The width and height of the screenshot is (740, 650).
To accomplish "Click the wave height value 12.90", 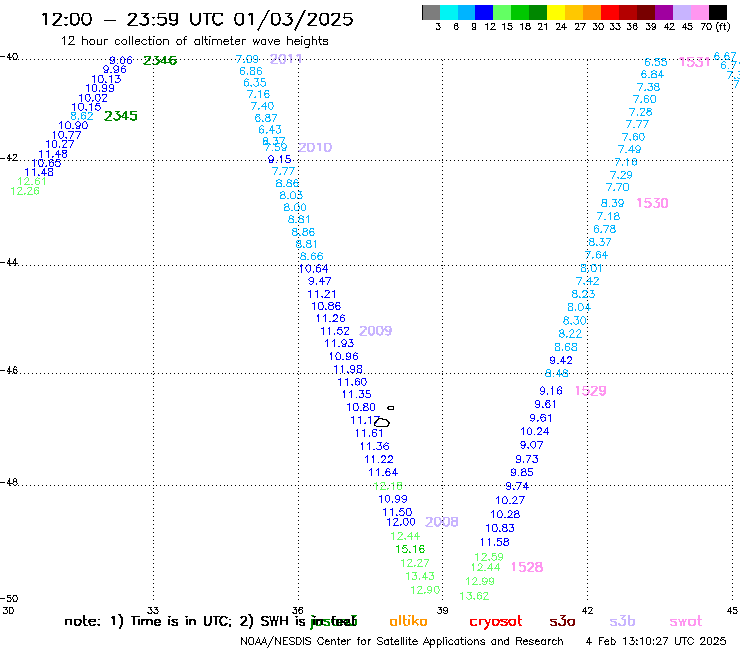I will (425, 590).
